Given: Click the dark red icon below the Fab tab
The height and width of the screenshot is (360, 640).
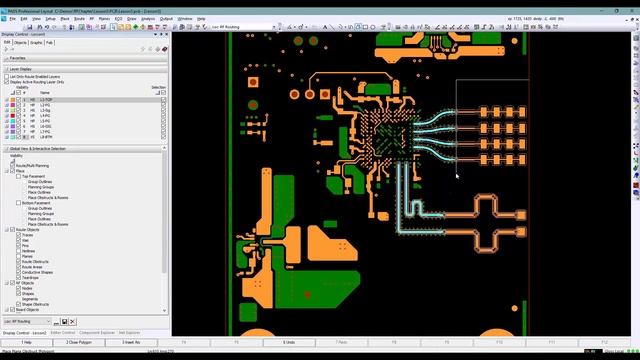Looking at the screenshot, I should coord(164,49).
